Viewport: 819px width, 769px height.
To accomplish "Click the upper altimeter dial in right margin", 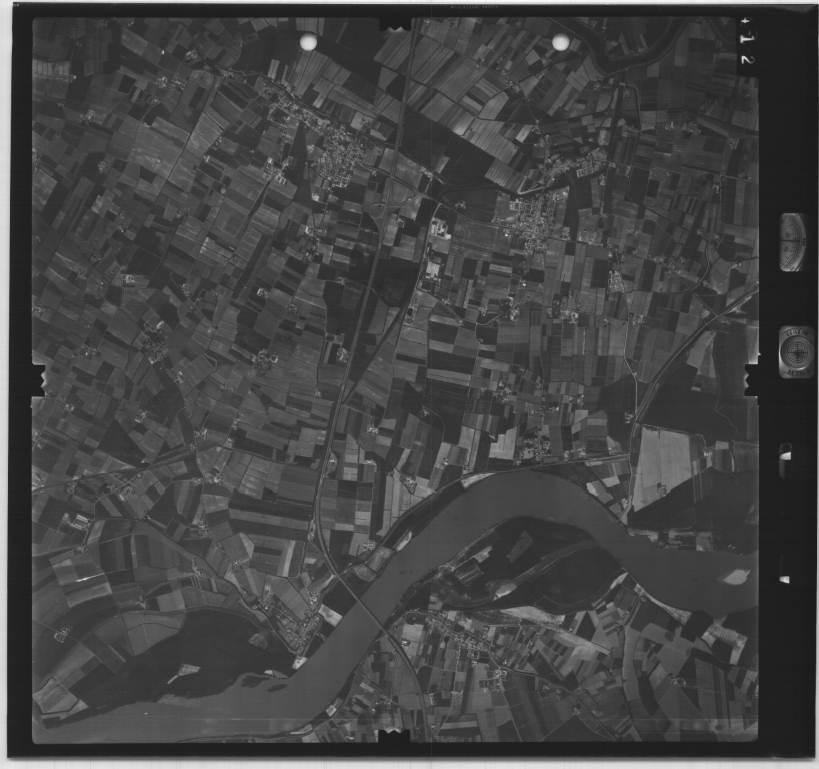I will [793, 242].
